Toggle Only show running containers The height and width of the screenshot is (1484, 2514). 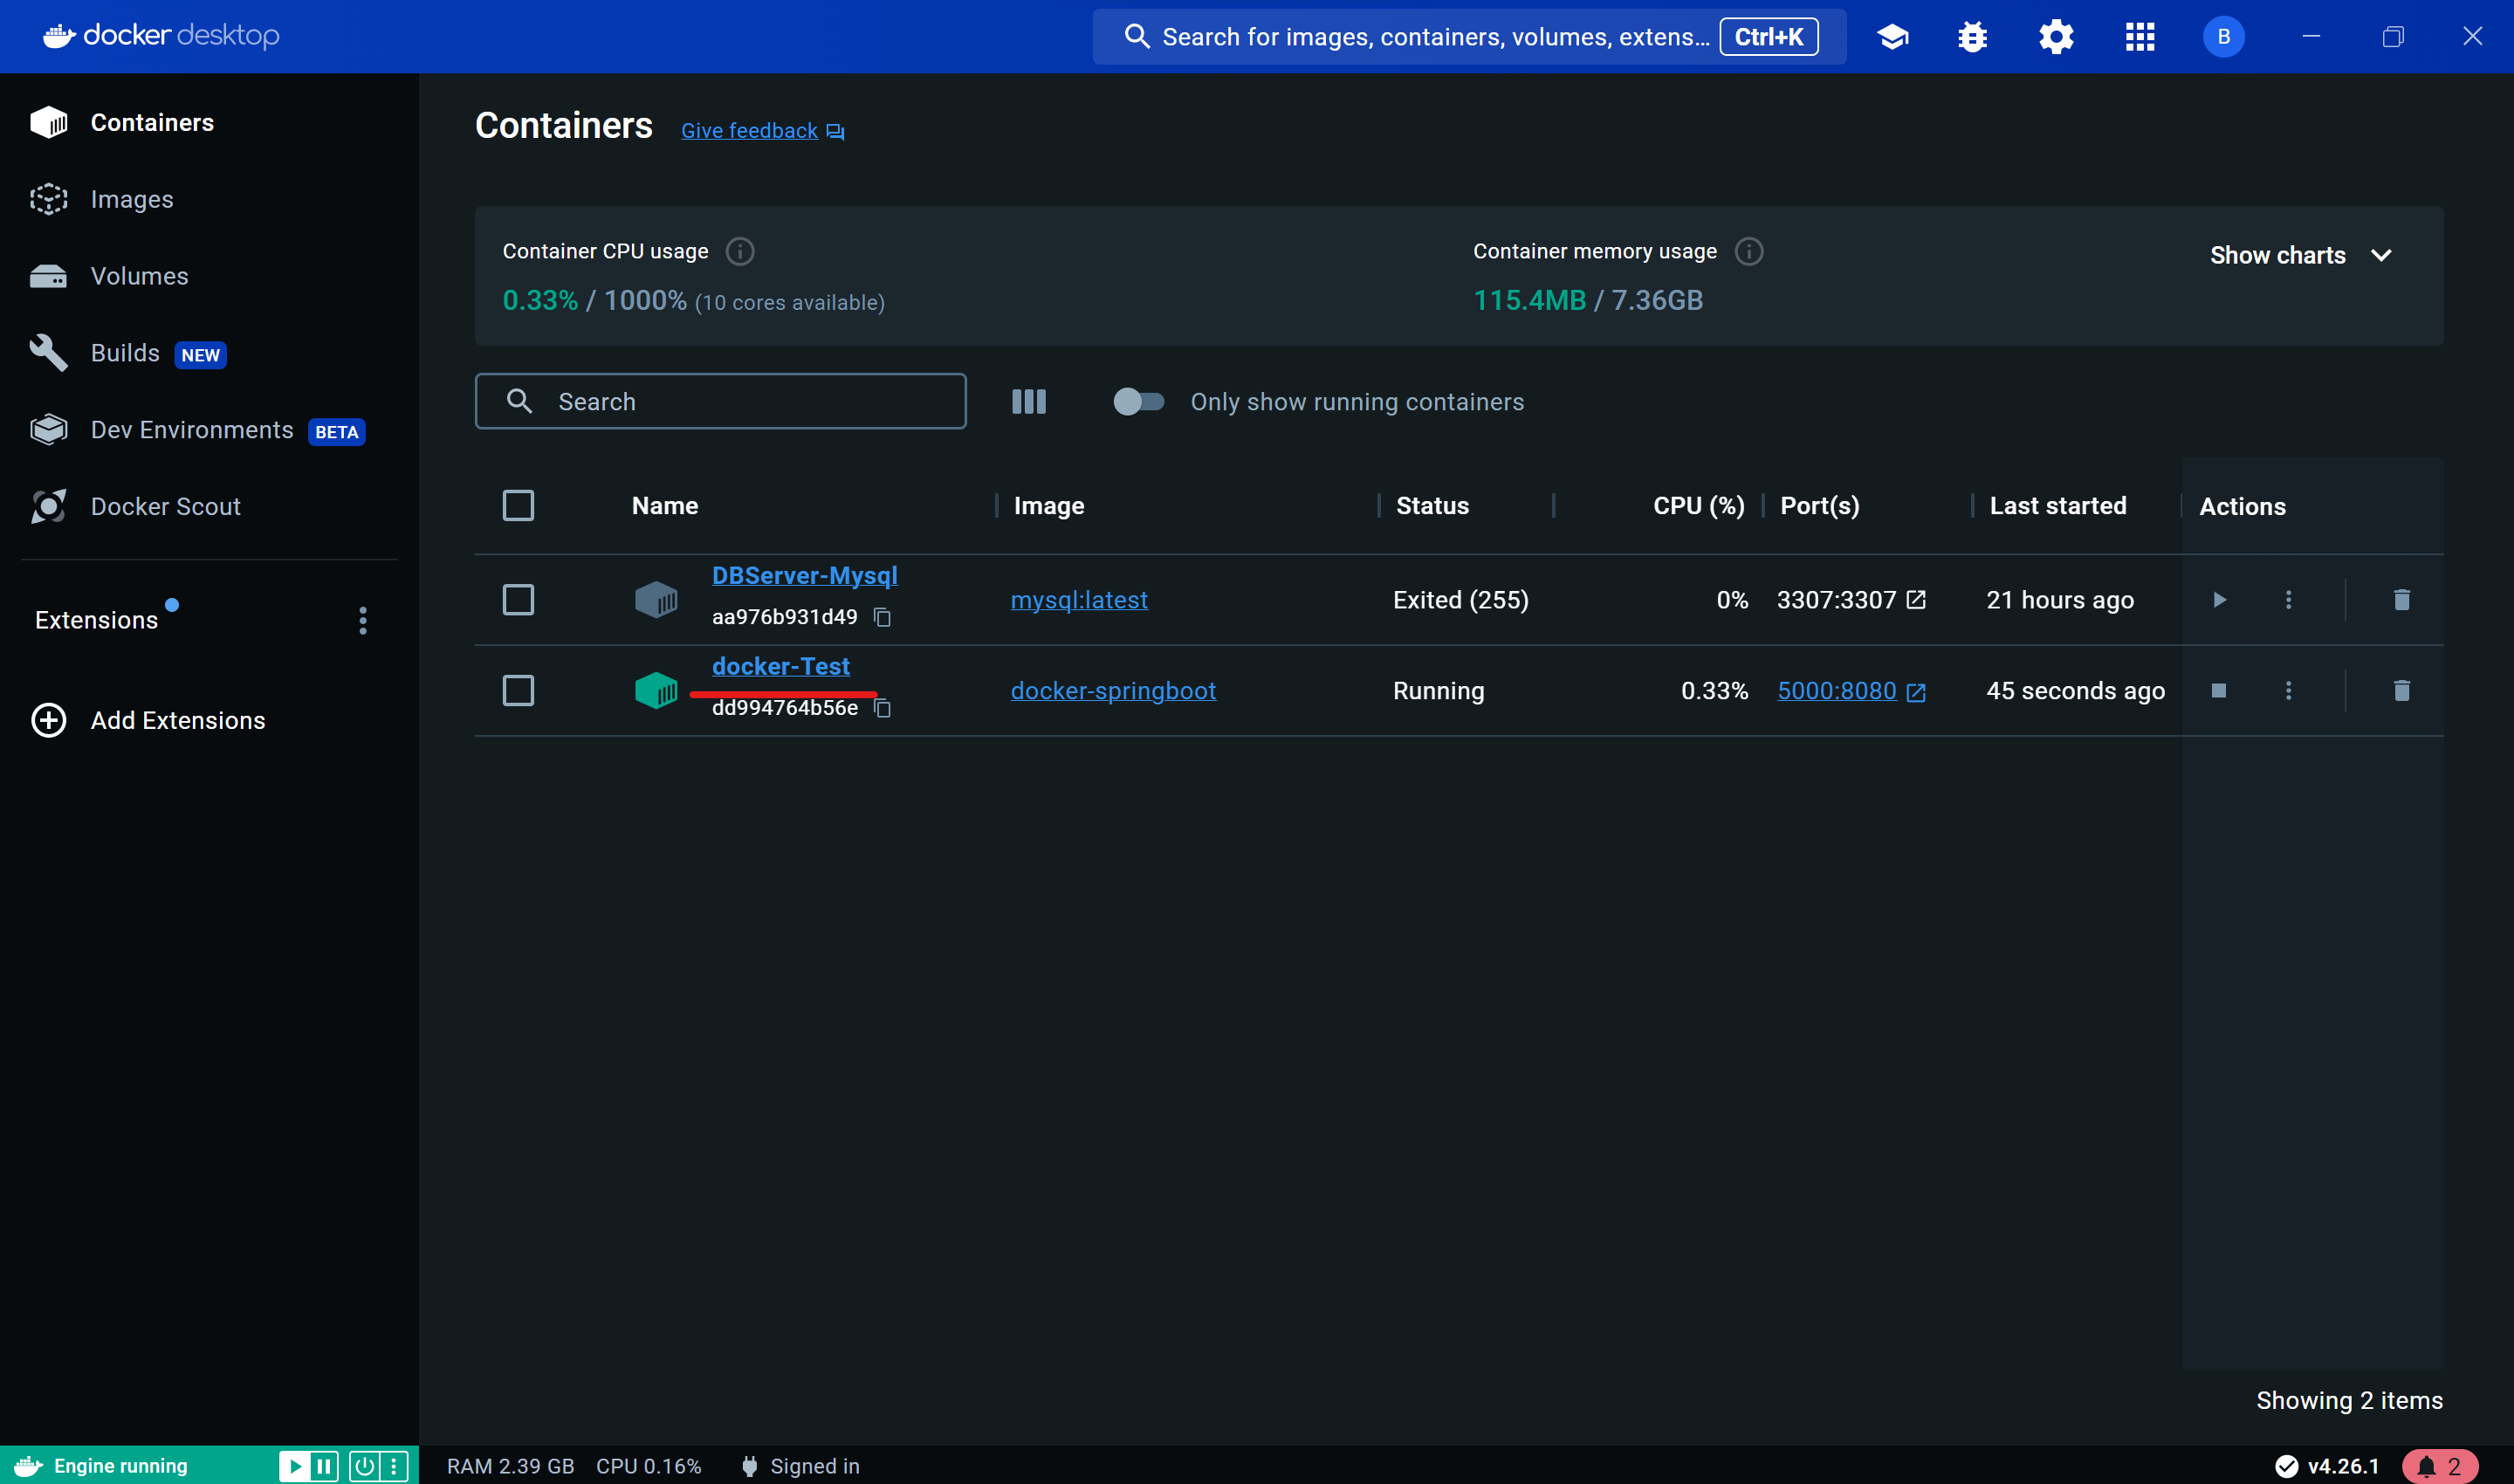click(x=1138, y=402)
